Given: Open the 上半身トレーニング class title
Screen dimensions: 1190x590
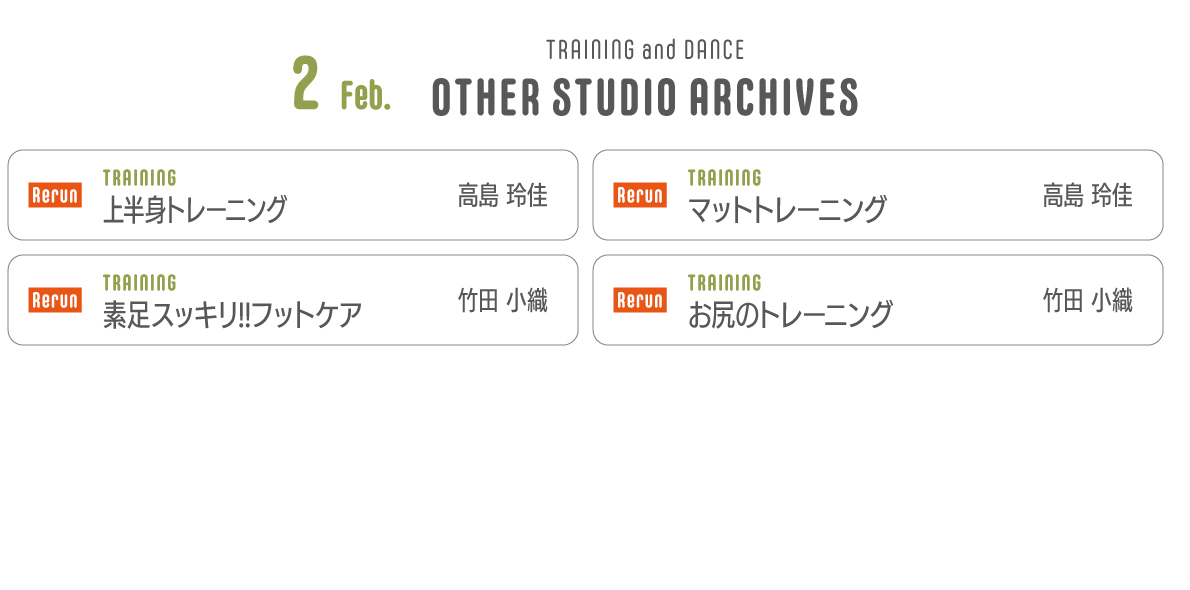Looking at the screenshot, I should coord(195,210).
